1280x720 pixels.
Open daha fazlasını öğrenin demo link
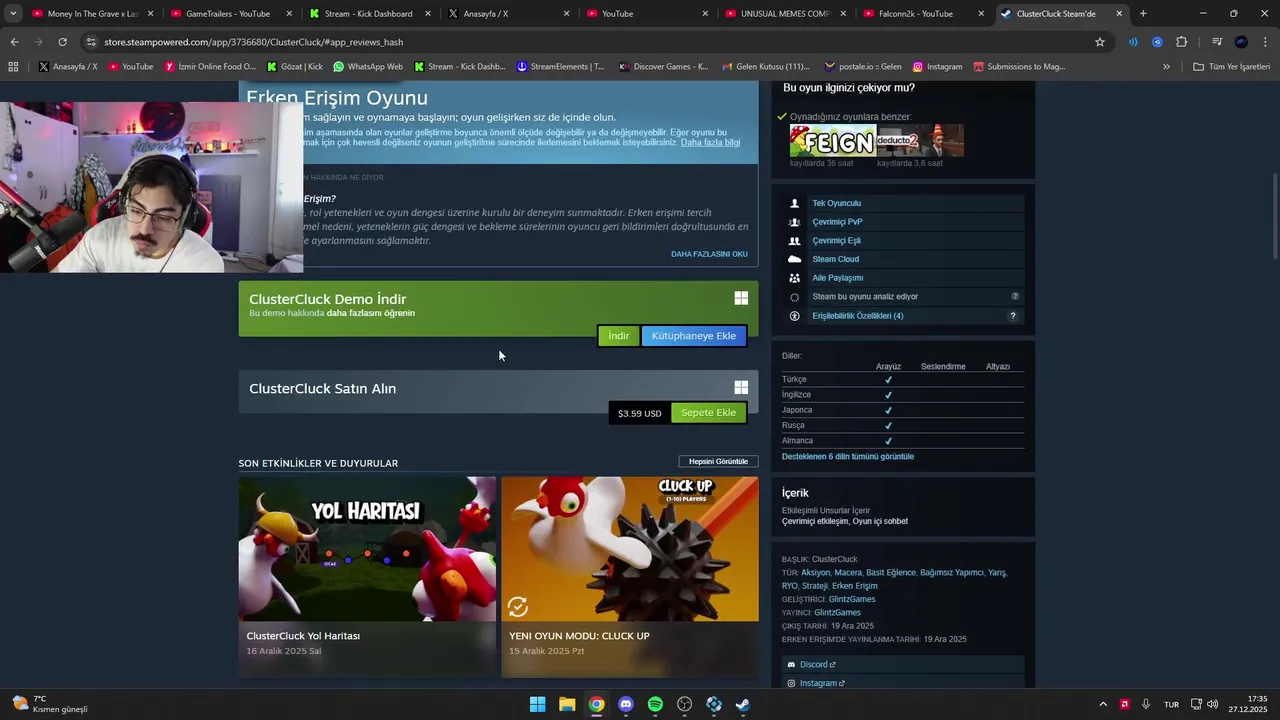371,313
